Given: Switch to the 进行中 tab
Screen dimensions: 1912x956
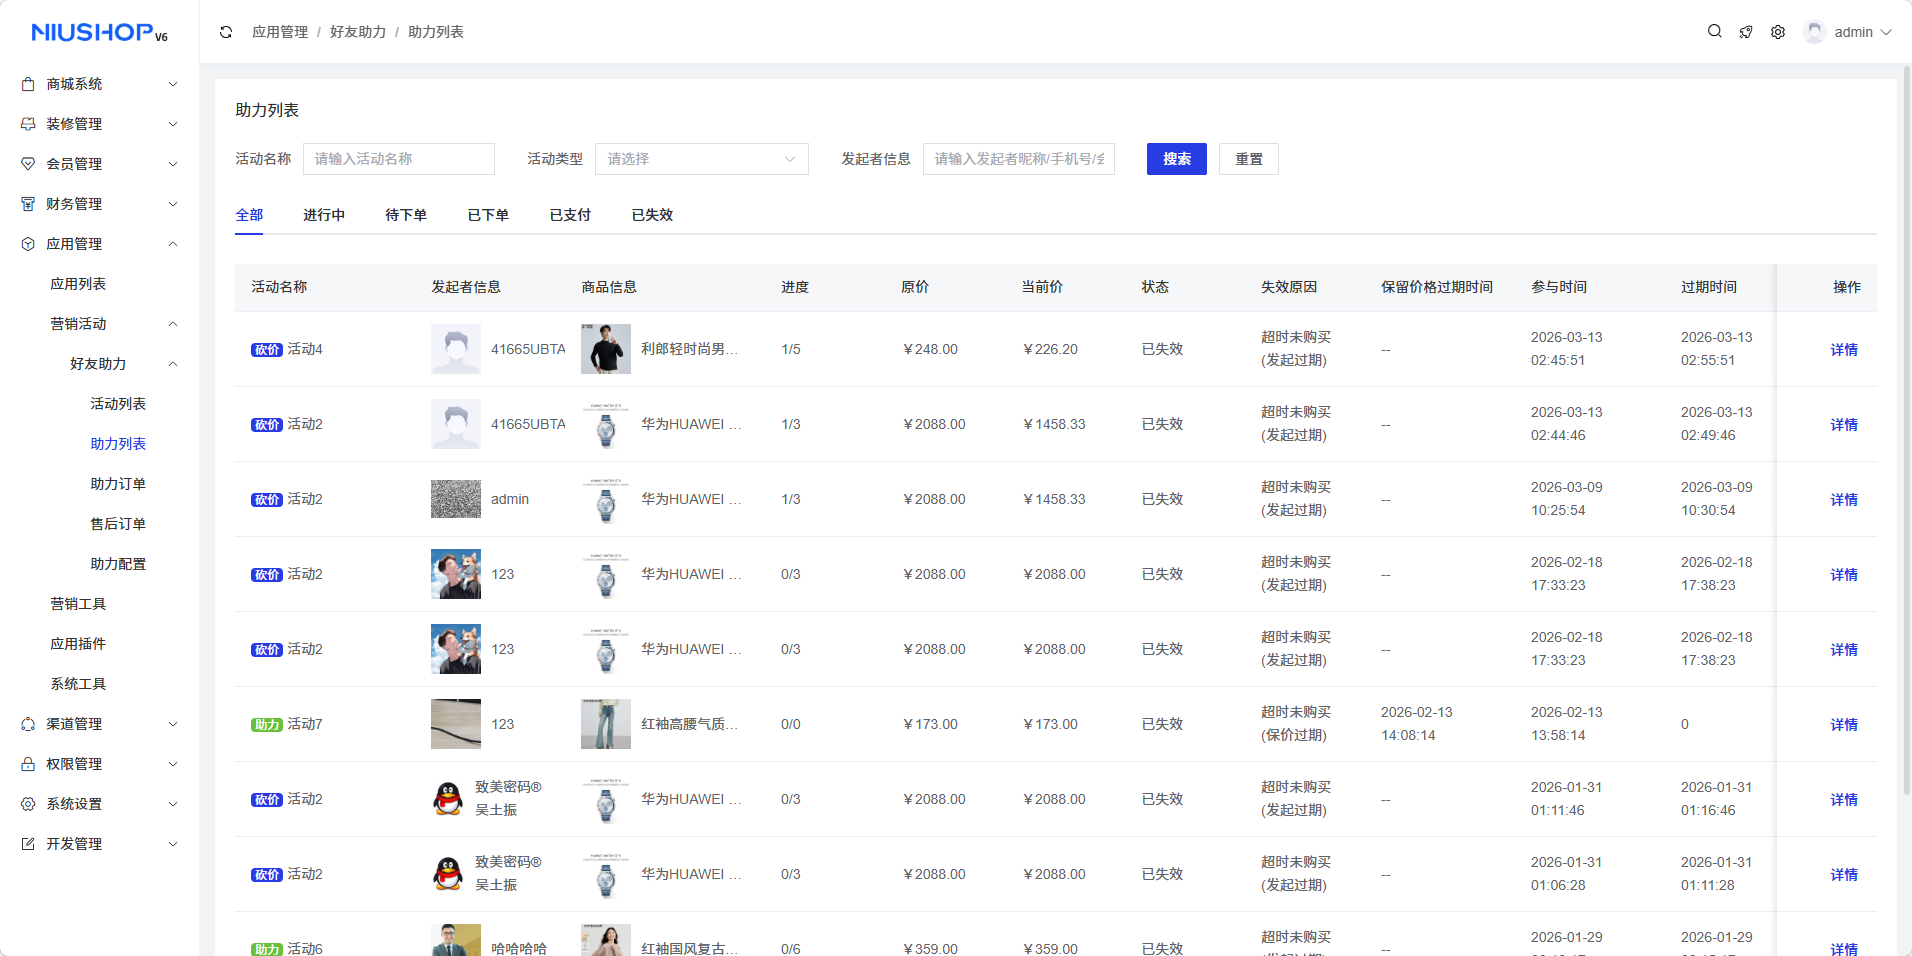Looking at the screenshot, I should coord(324,215).
